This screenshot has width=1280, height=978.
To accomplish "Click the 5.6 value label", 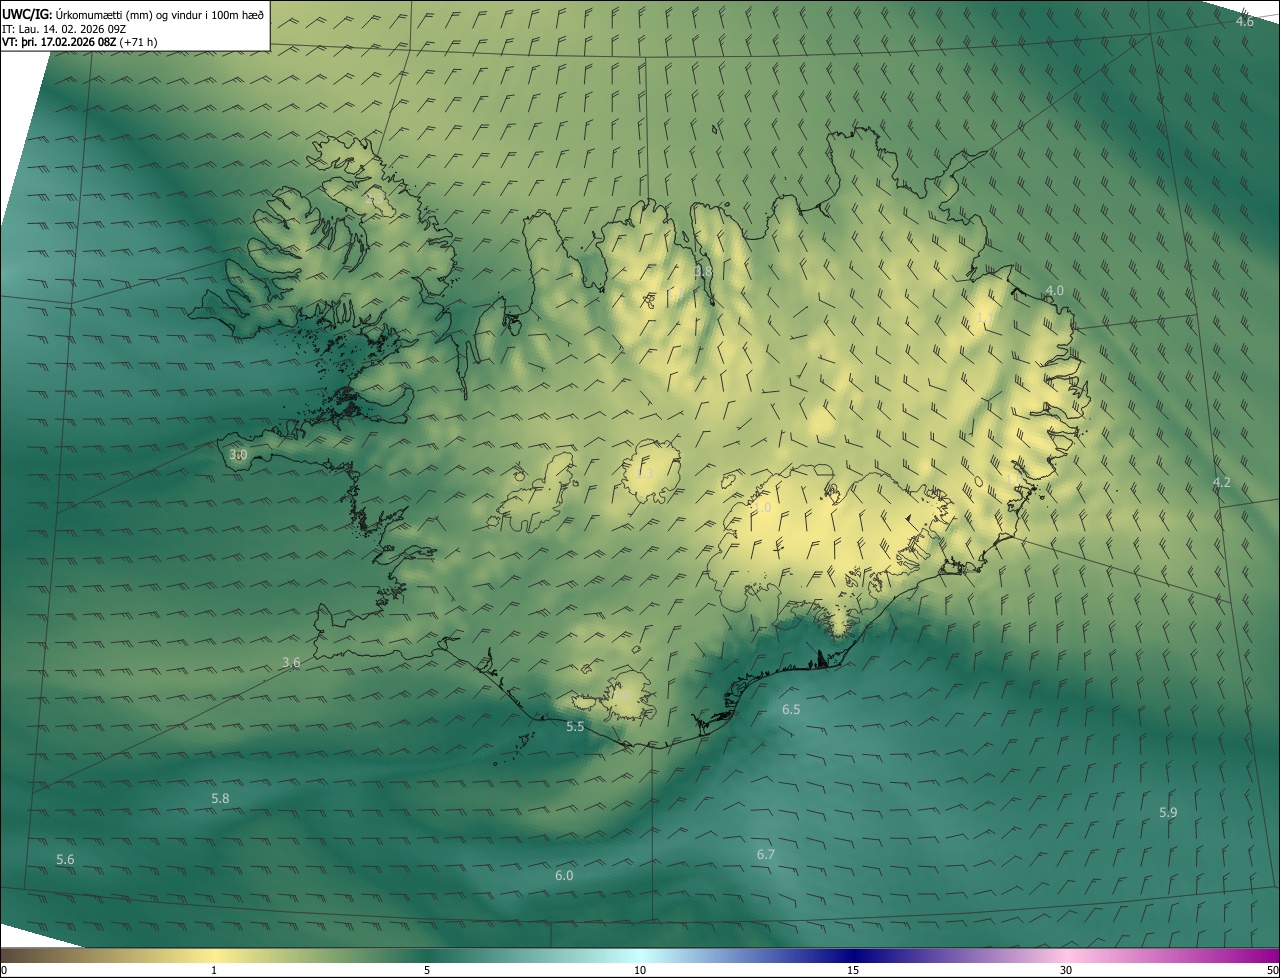I will pyautogui.click(x=65, y=859).
